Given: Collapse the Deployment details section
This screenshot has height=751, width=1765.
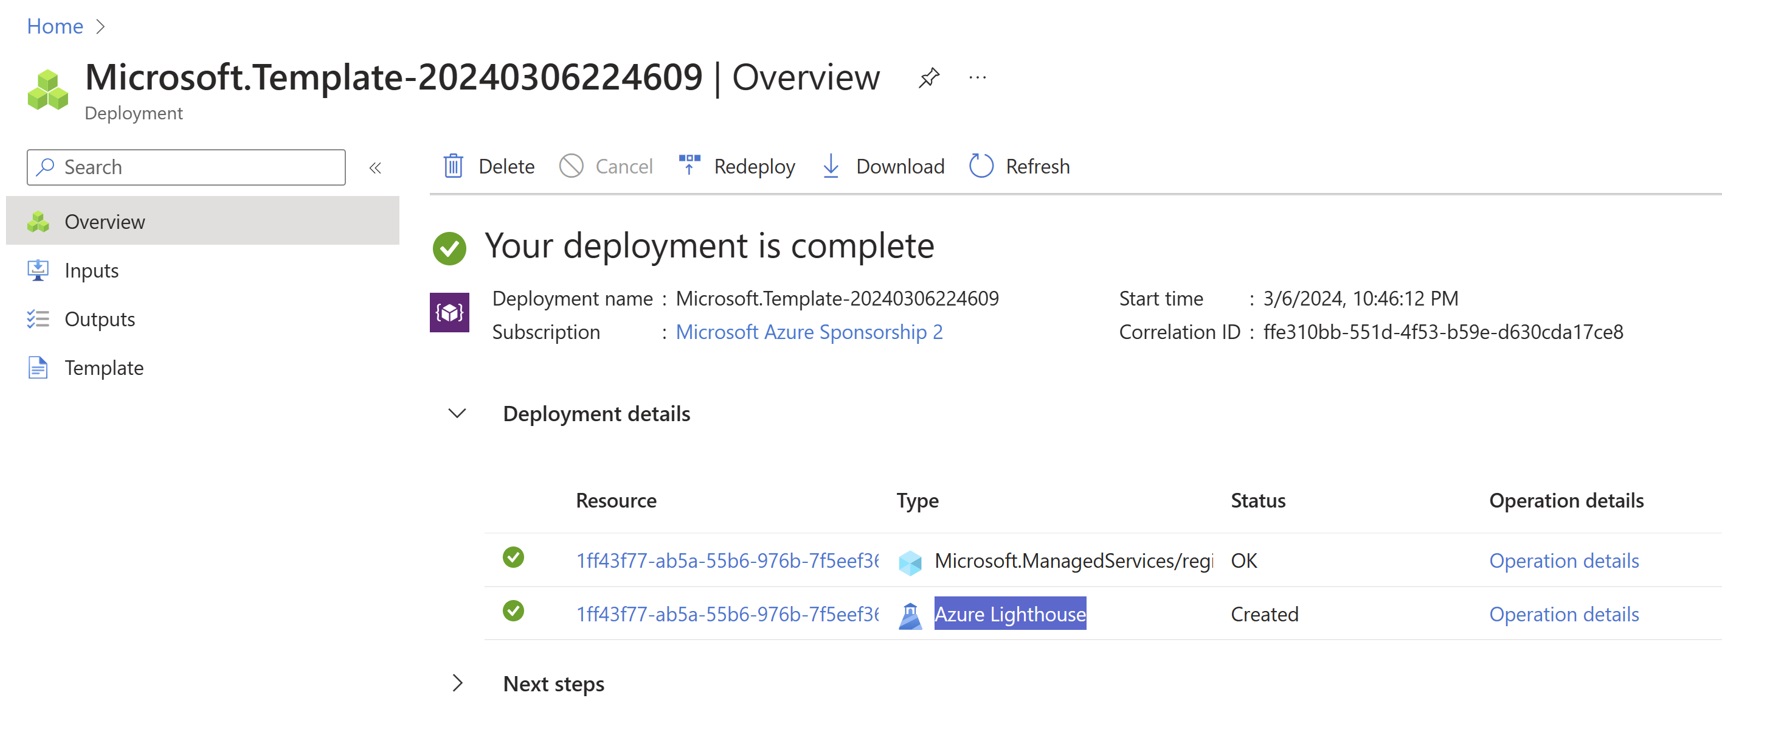Looking at the screenshot, I should [457, 413].
